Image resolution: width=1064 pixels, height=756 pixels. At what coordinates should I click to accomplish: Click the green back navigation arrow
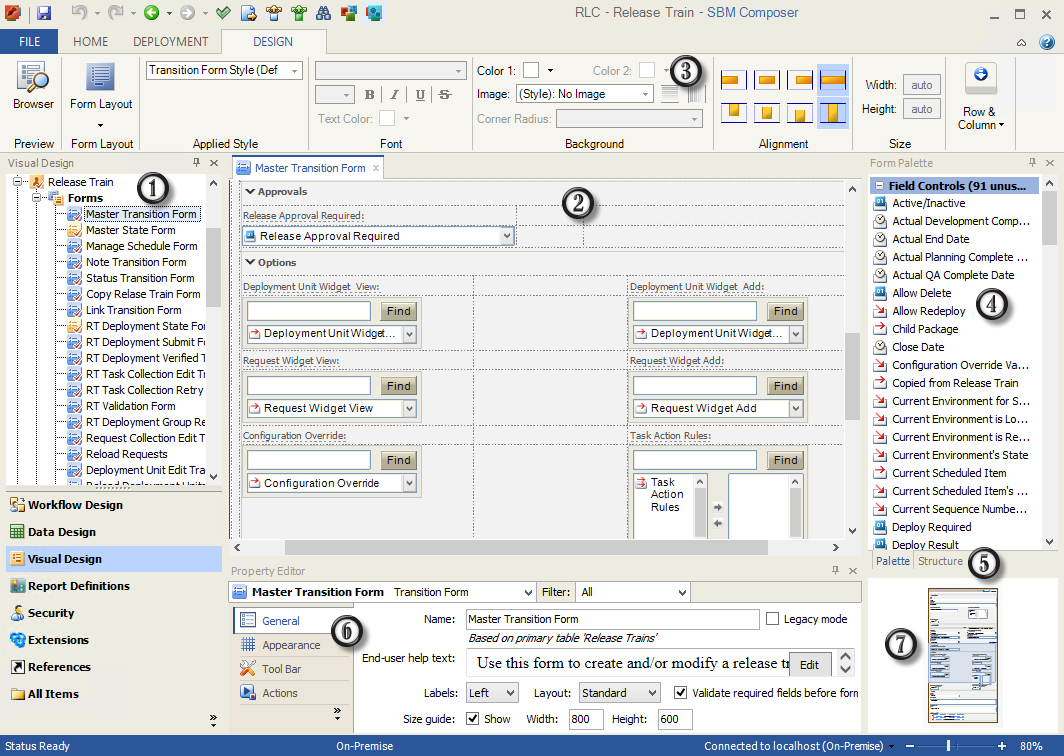151,13
